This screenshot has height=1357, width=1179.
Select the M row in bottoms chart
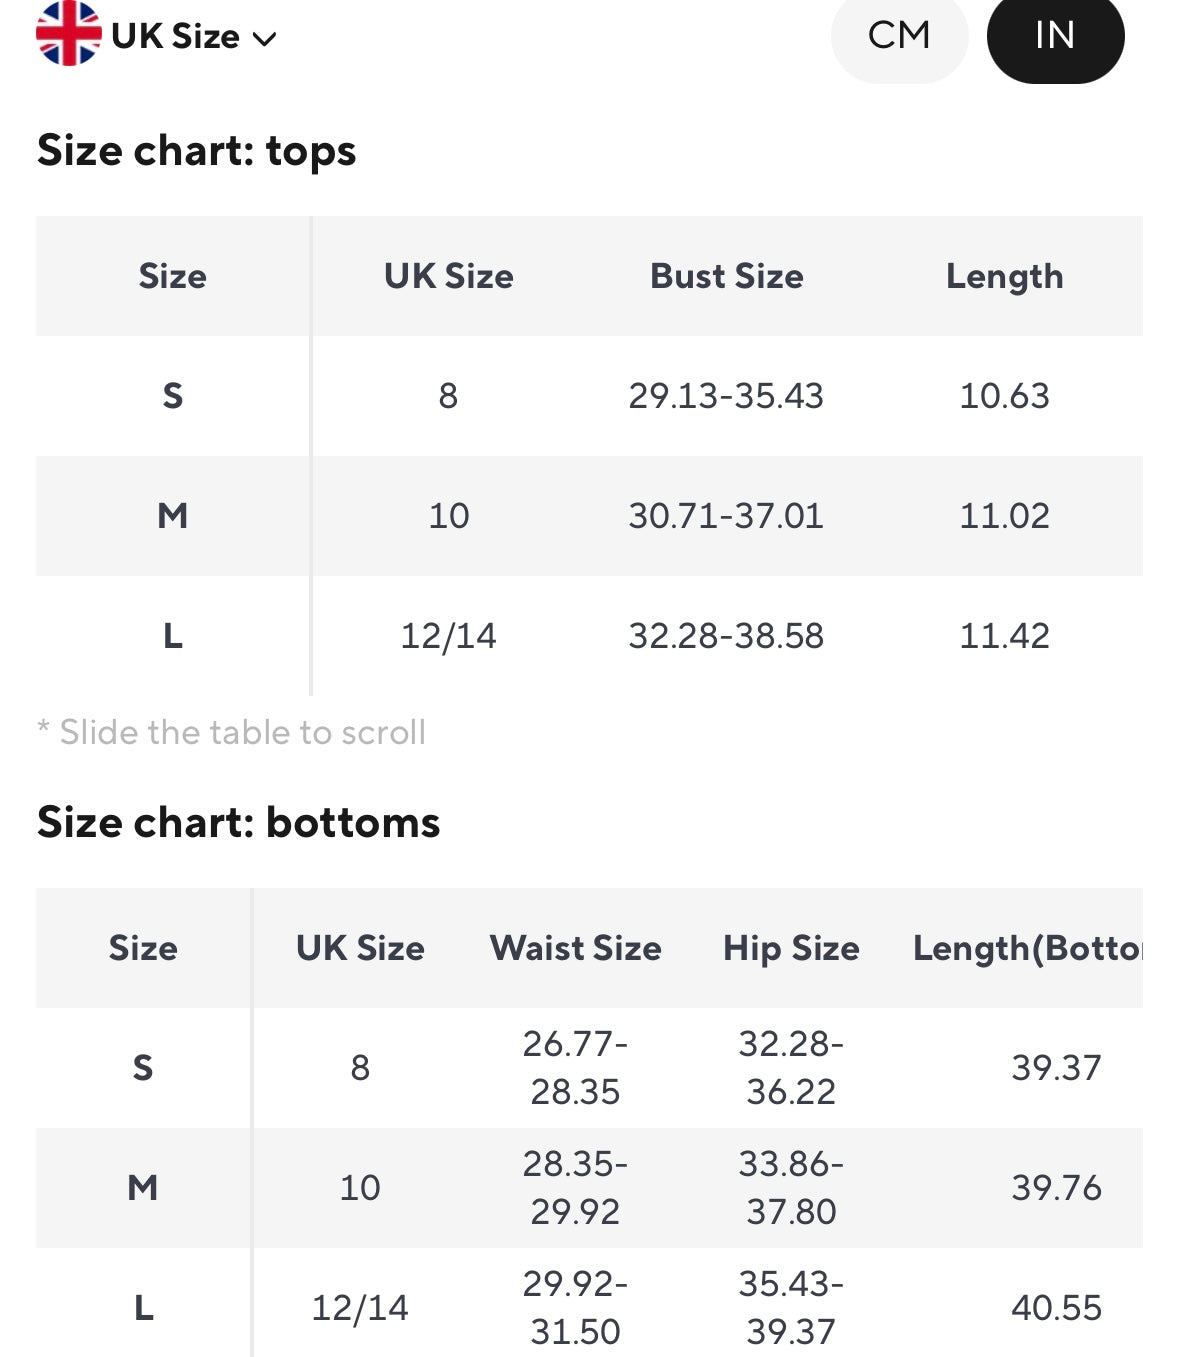click(x=143, y=1188)
